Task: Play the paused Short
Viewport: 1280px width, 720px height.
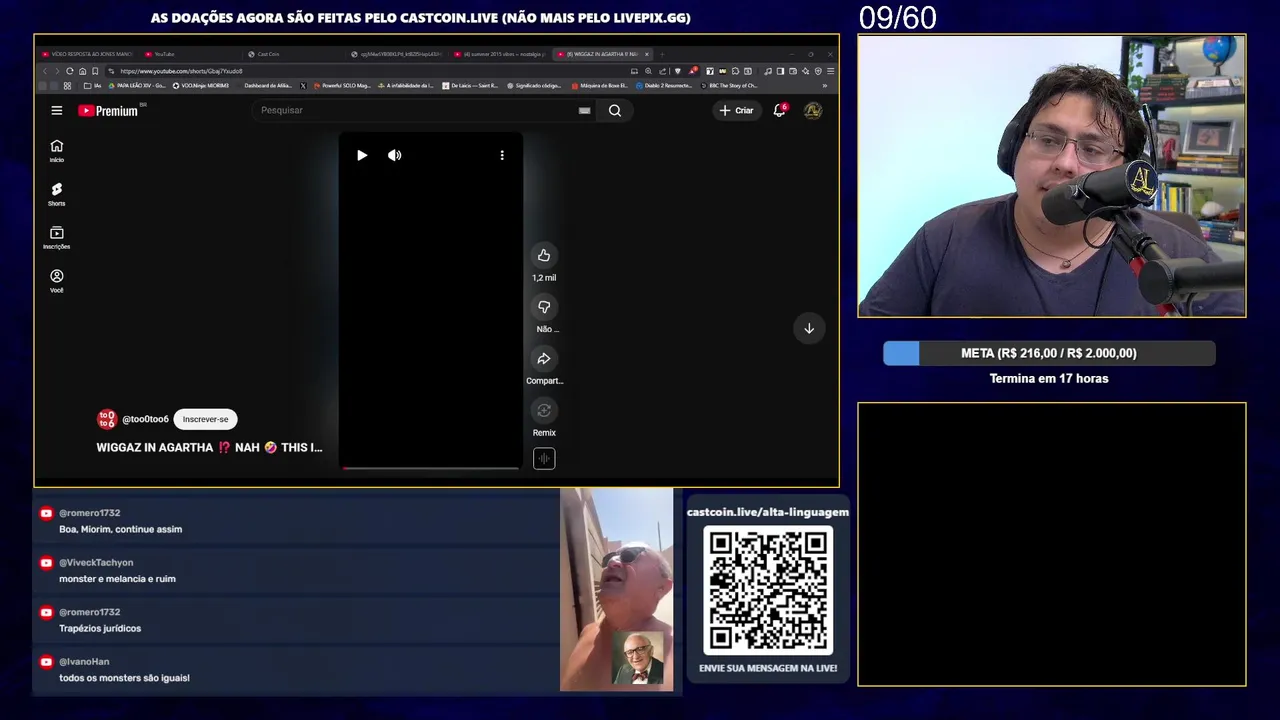Action: (362, 155)
